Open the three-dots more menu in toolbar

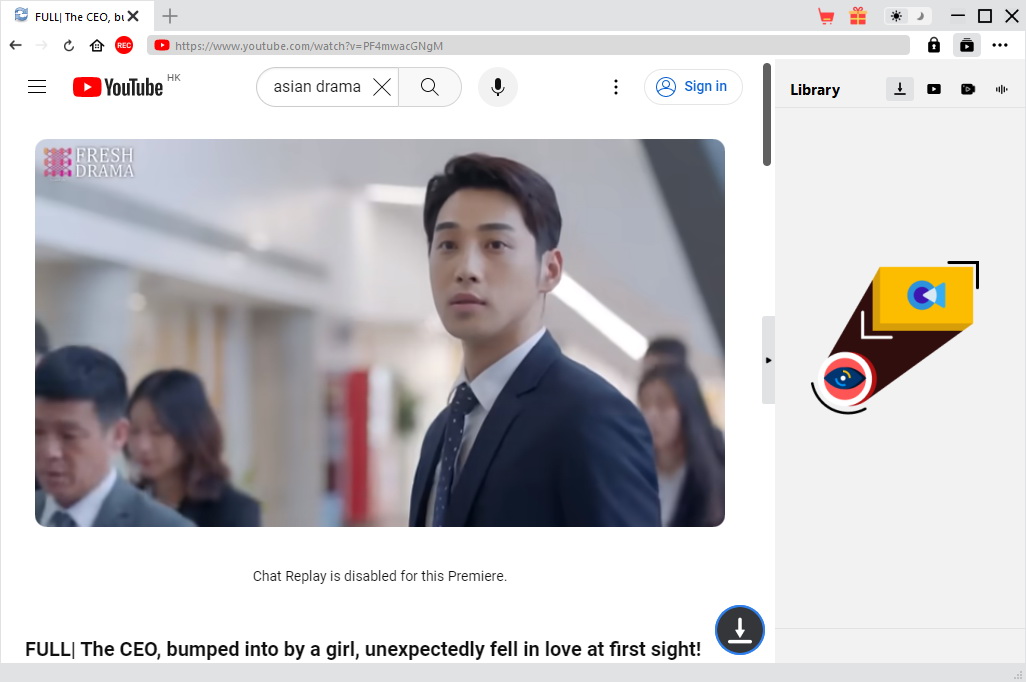pos(1000,45)
